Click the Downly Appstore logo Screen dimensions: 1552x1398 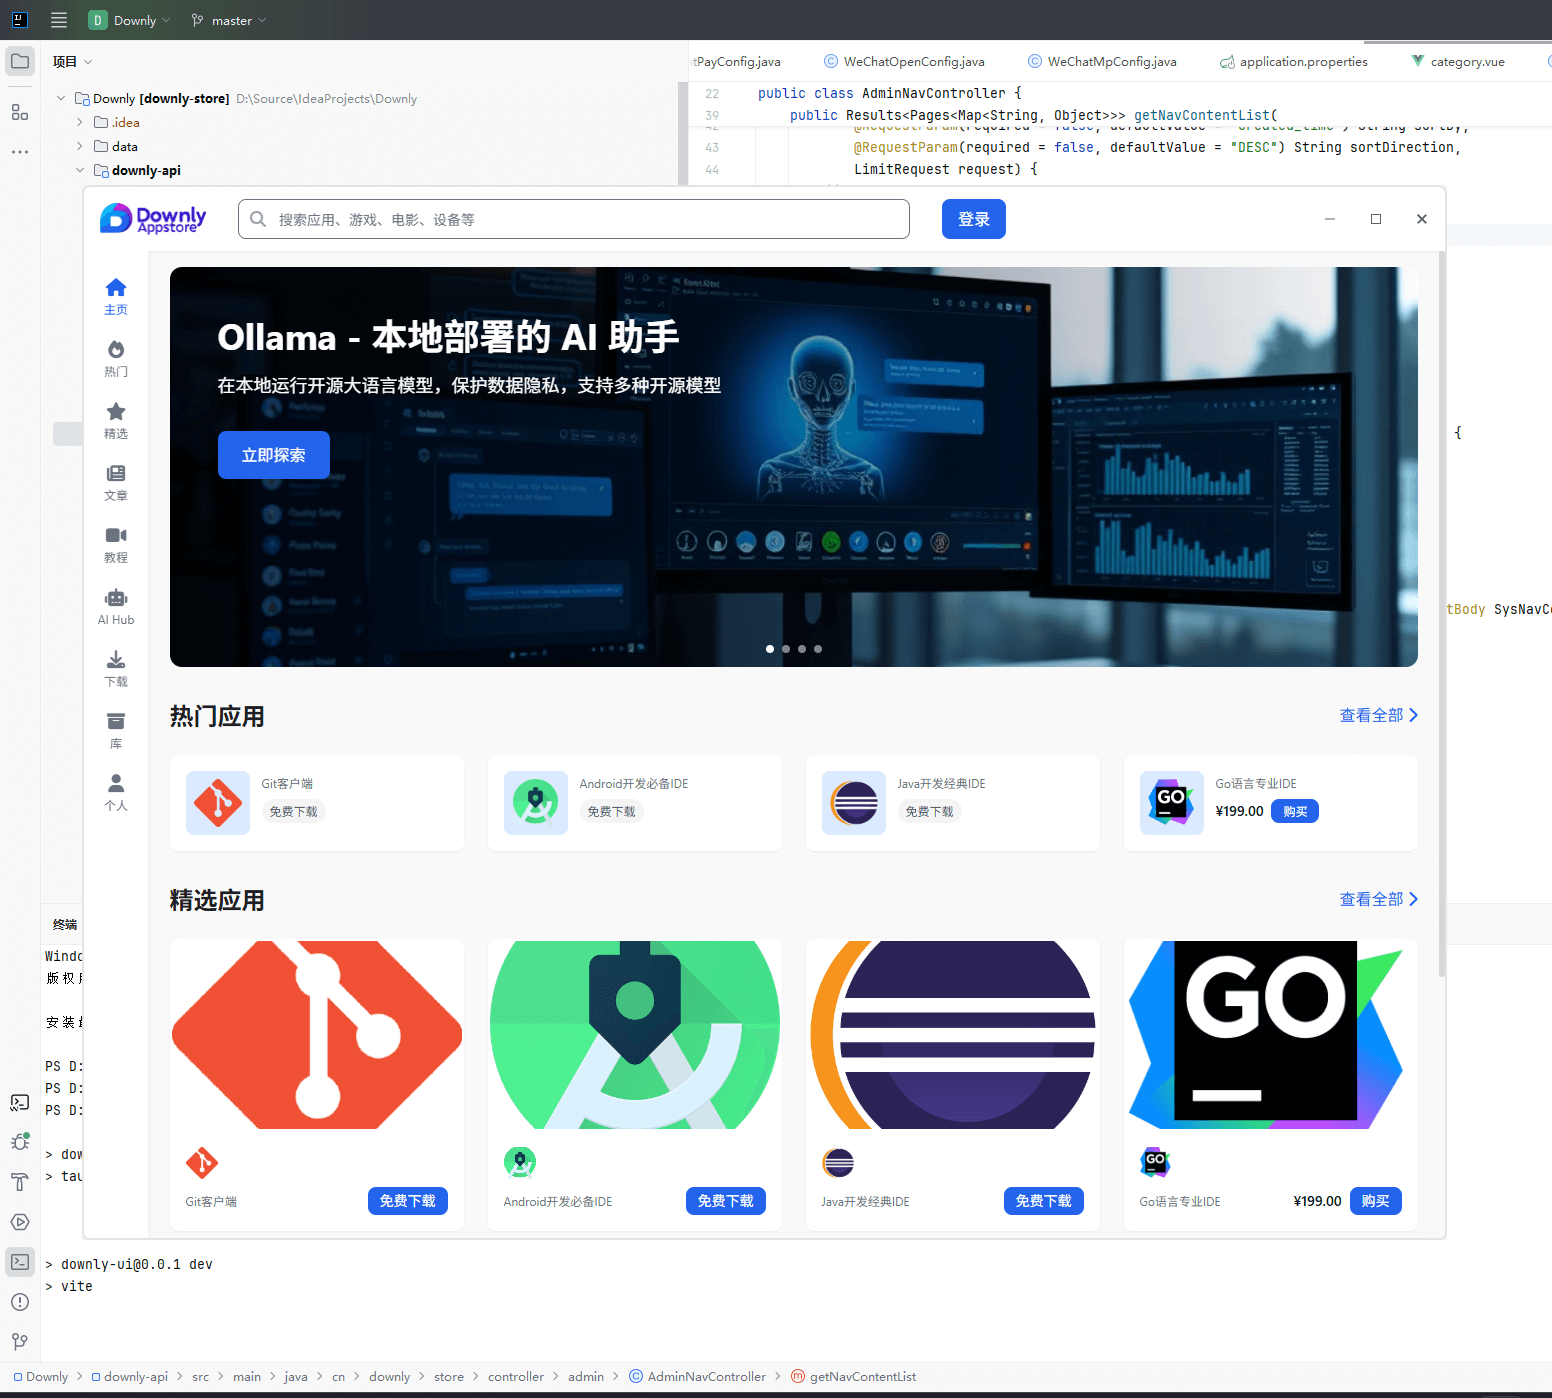[153, 219]
